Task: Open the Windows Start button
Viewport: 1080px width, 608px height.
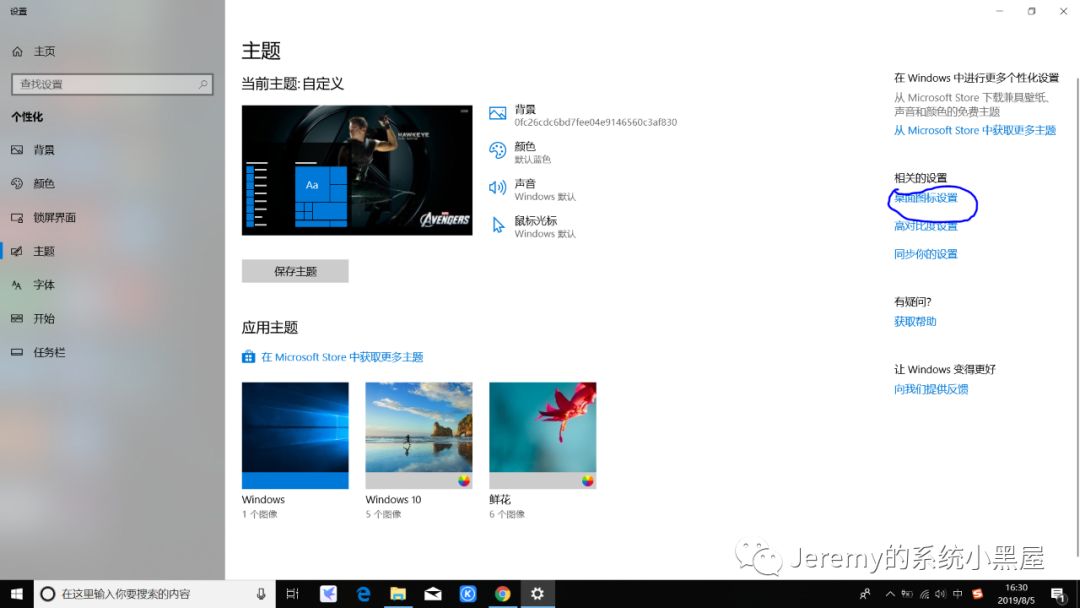Action: [x=17, y=594]
